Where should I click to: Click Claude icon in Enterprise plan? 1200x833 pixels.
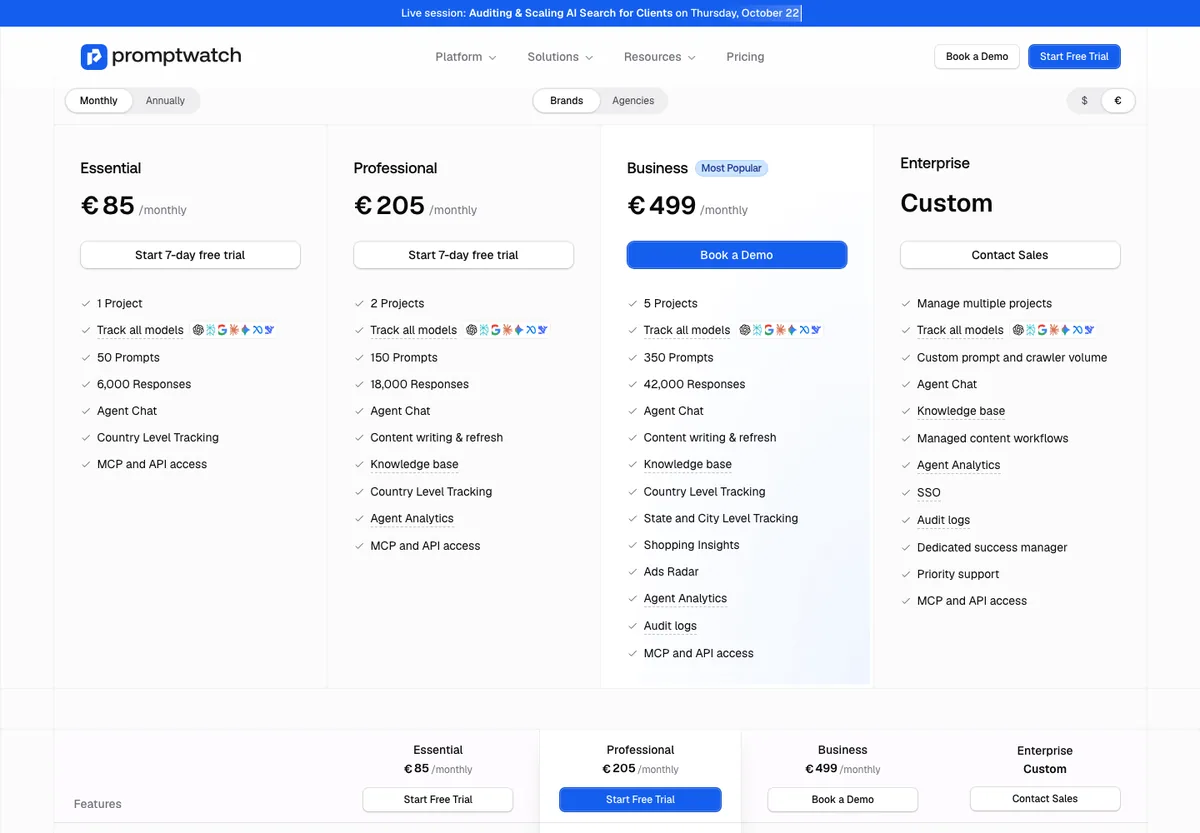1054,330
